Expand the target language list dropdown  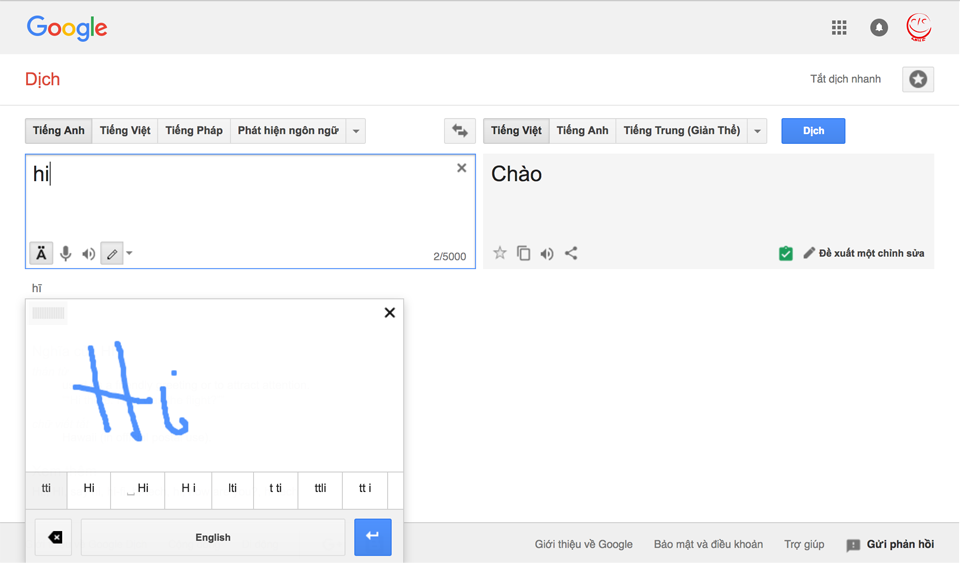click(757, 131)
